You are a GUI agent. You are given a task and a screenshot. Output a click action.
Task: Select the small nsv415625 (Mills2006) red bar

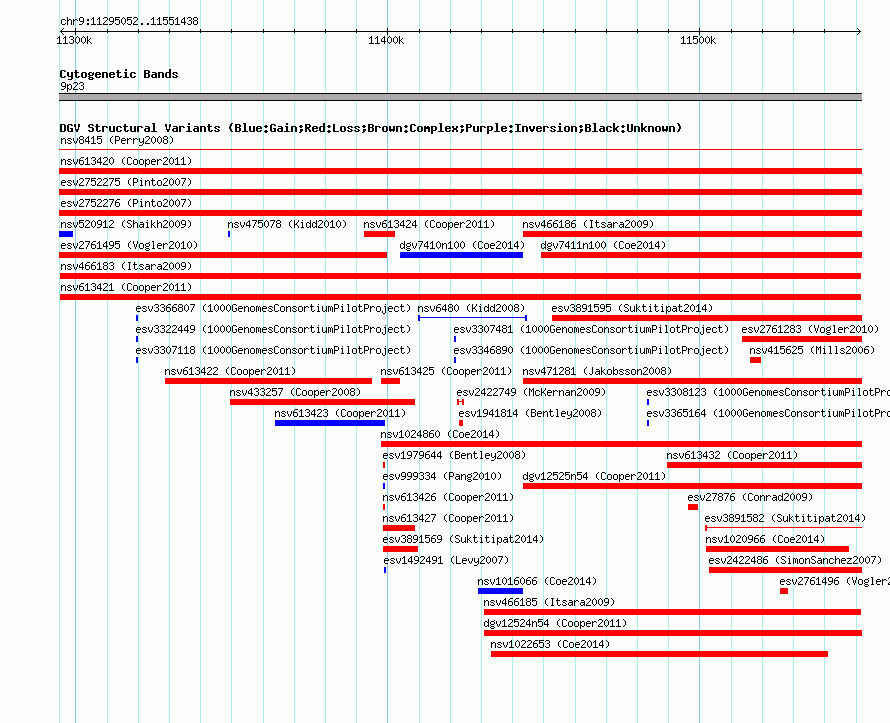pos(755,360)
